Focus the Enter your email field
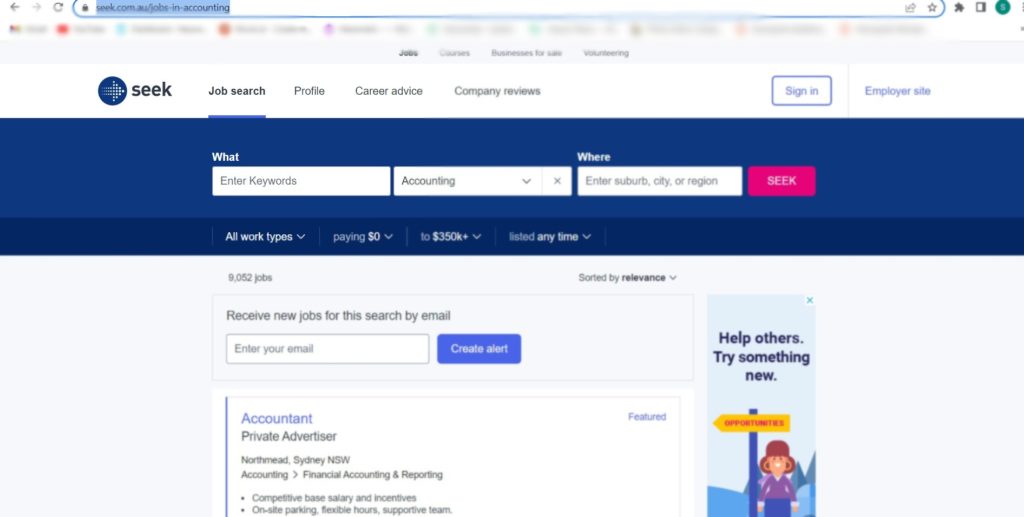This screenshot has height=517, width=1024. (328, 349)
